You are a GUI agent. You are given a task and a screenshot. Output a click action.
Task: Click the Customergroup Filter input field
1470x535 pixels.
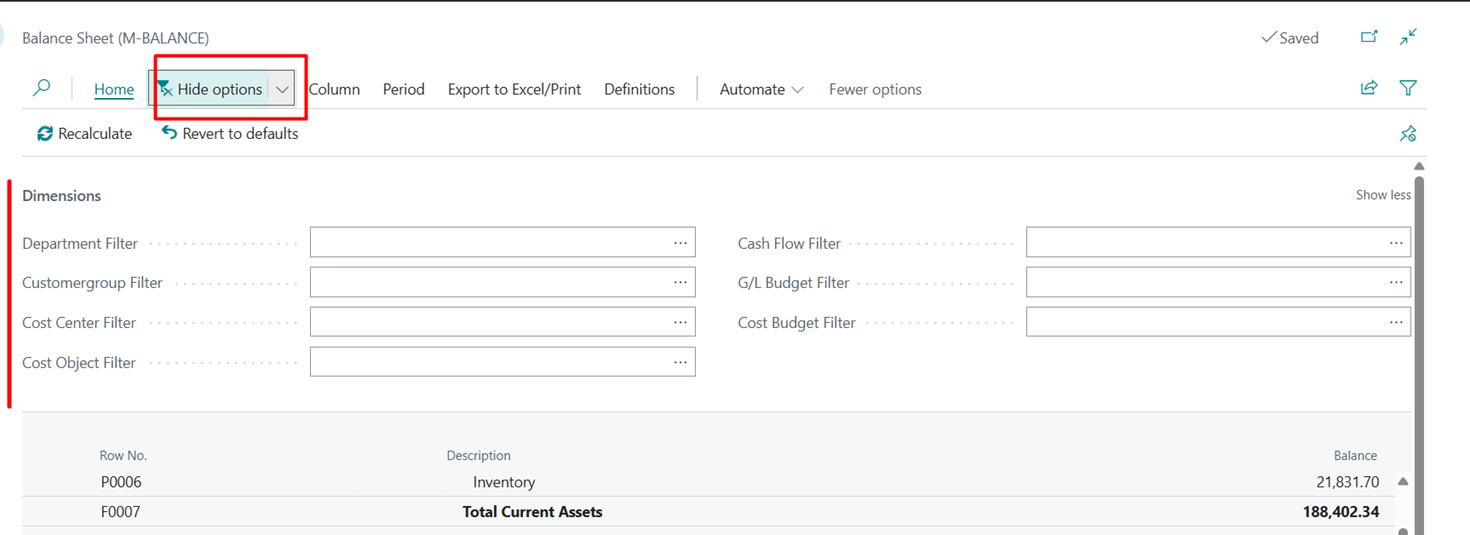point(502,282)
